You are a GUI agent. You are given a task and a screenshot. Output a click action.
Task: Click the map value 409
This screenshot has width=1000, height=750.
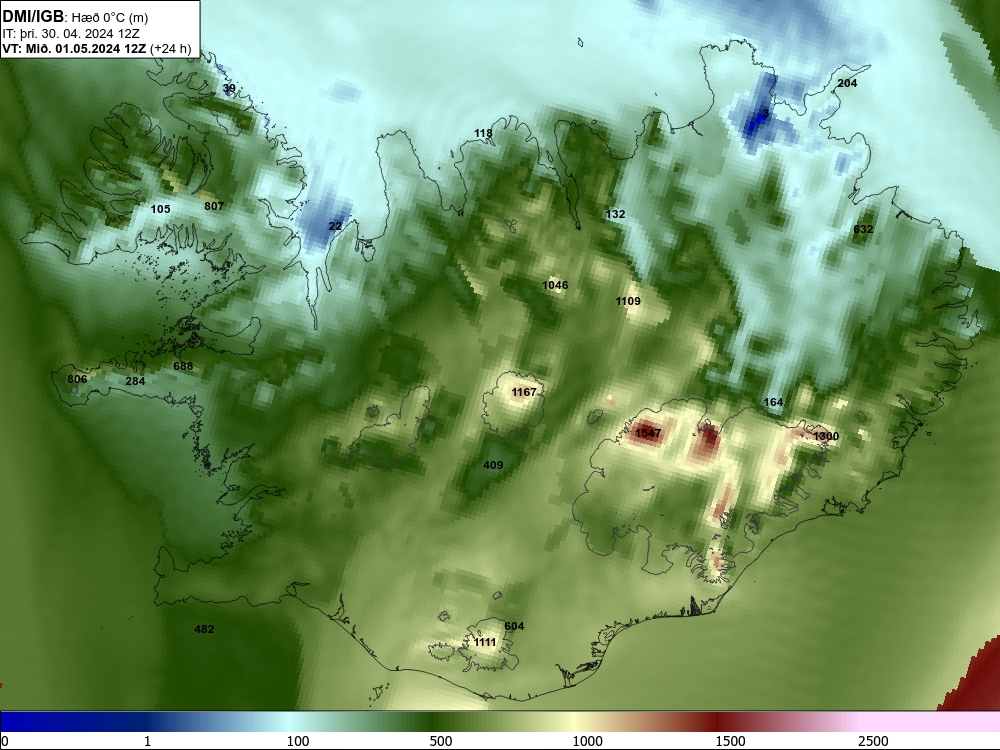point(493,466)
